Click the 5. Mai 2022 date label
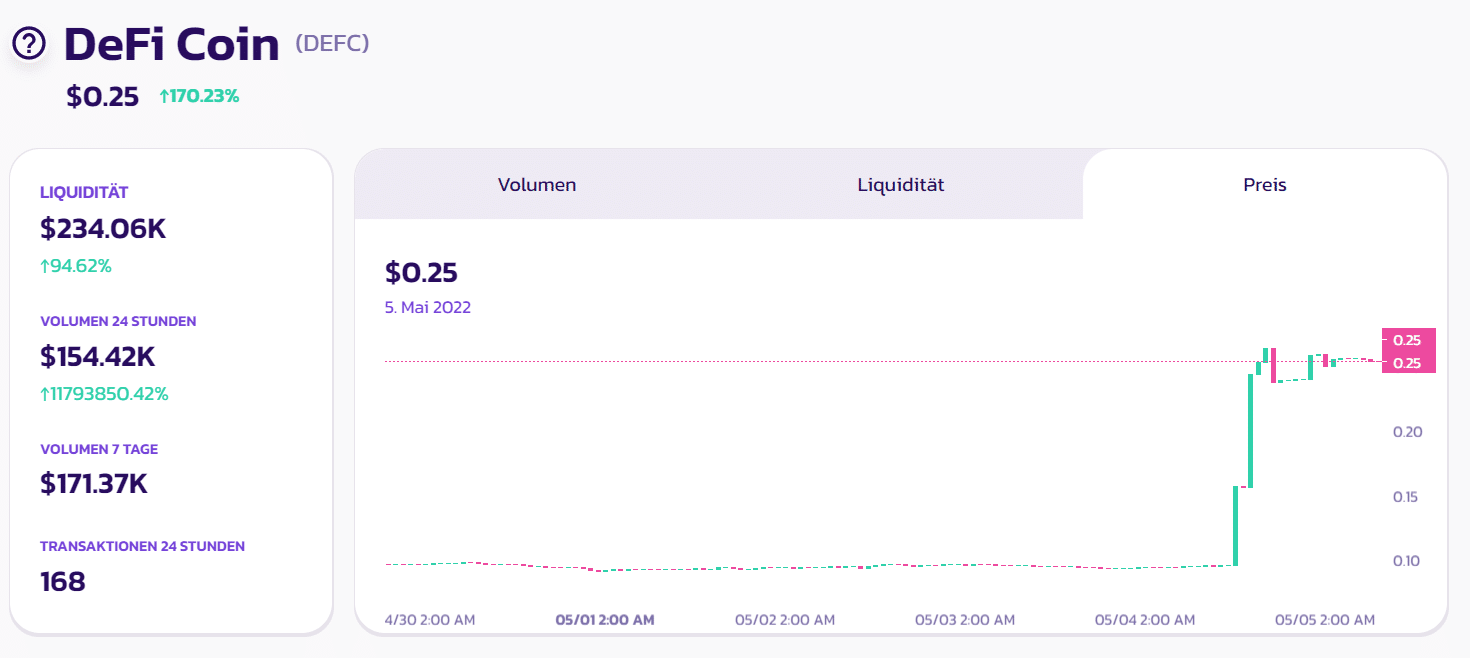This screenshot has height=658, width=1470. pyautogui.click(x=428, y=307)
